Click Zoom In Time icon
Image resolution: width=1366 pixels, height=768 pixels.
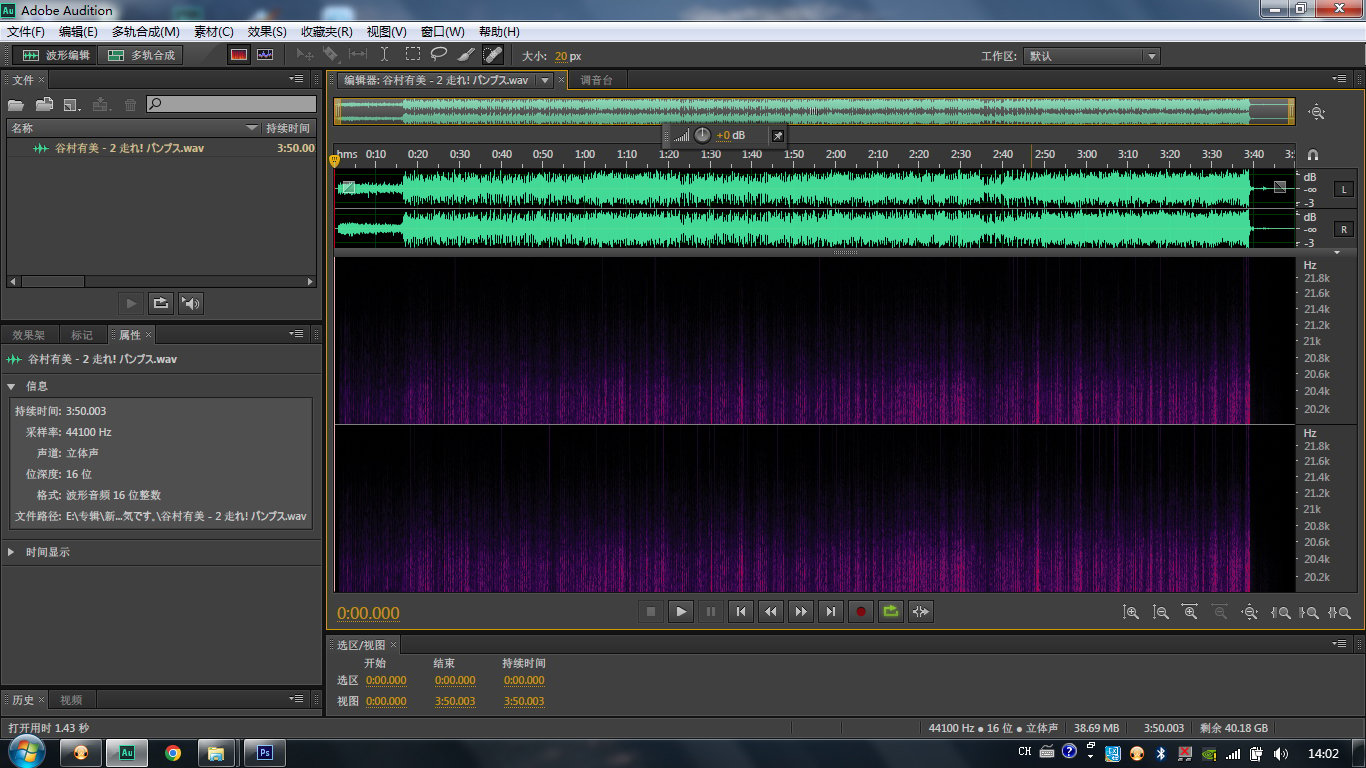(x=1190, y=612)
